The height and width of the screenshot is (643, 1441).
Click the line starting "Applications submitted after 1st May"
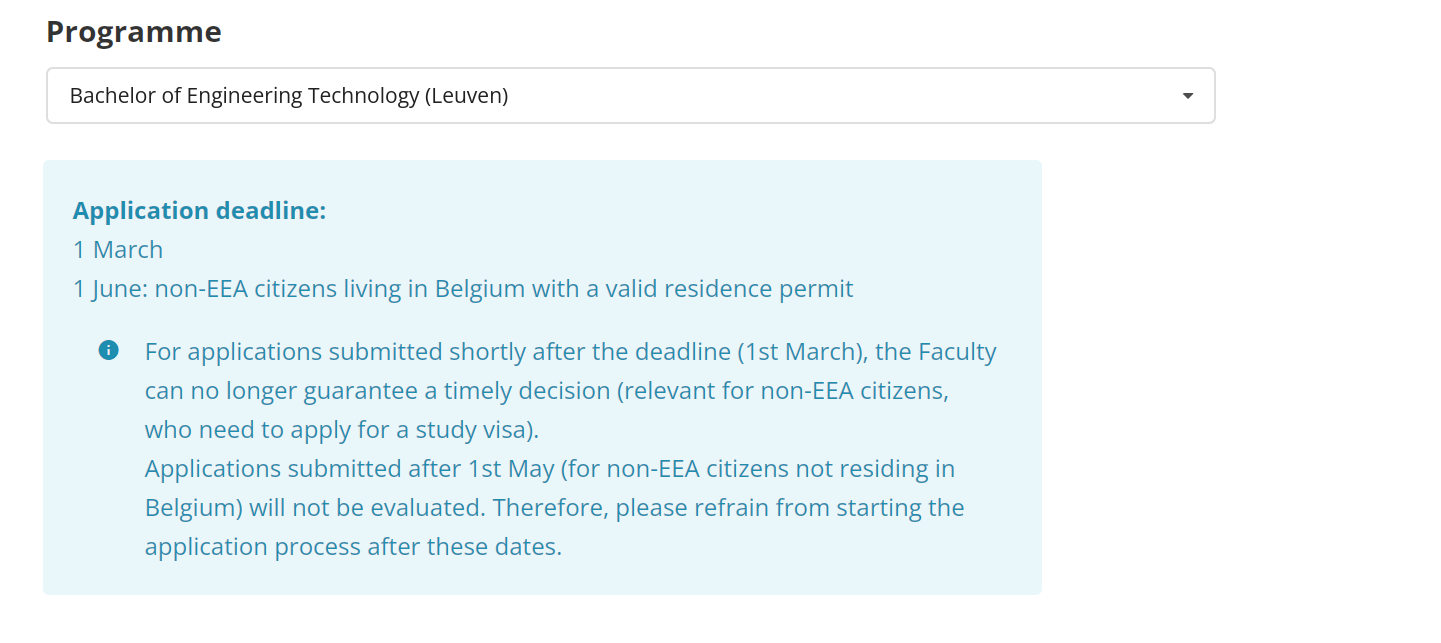549,469
